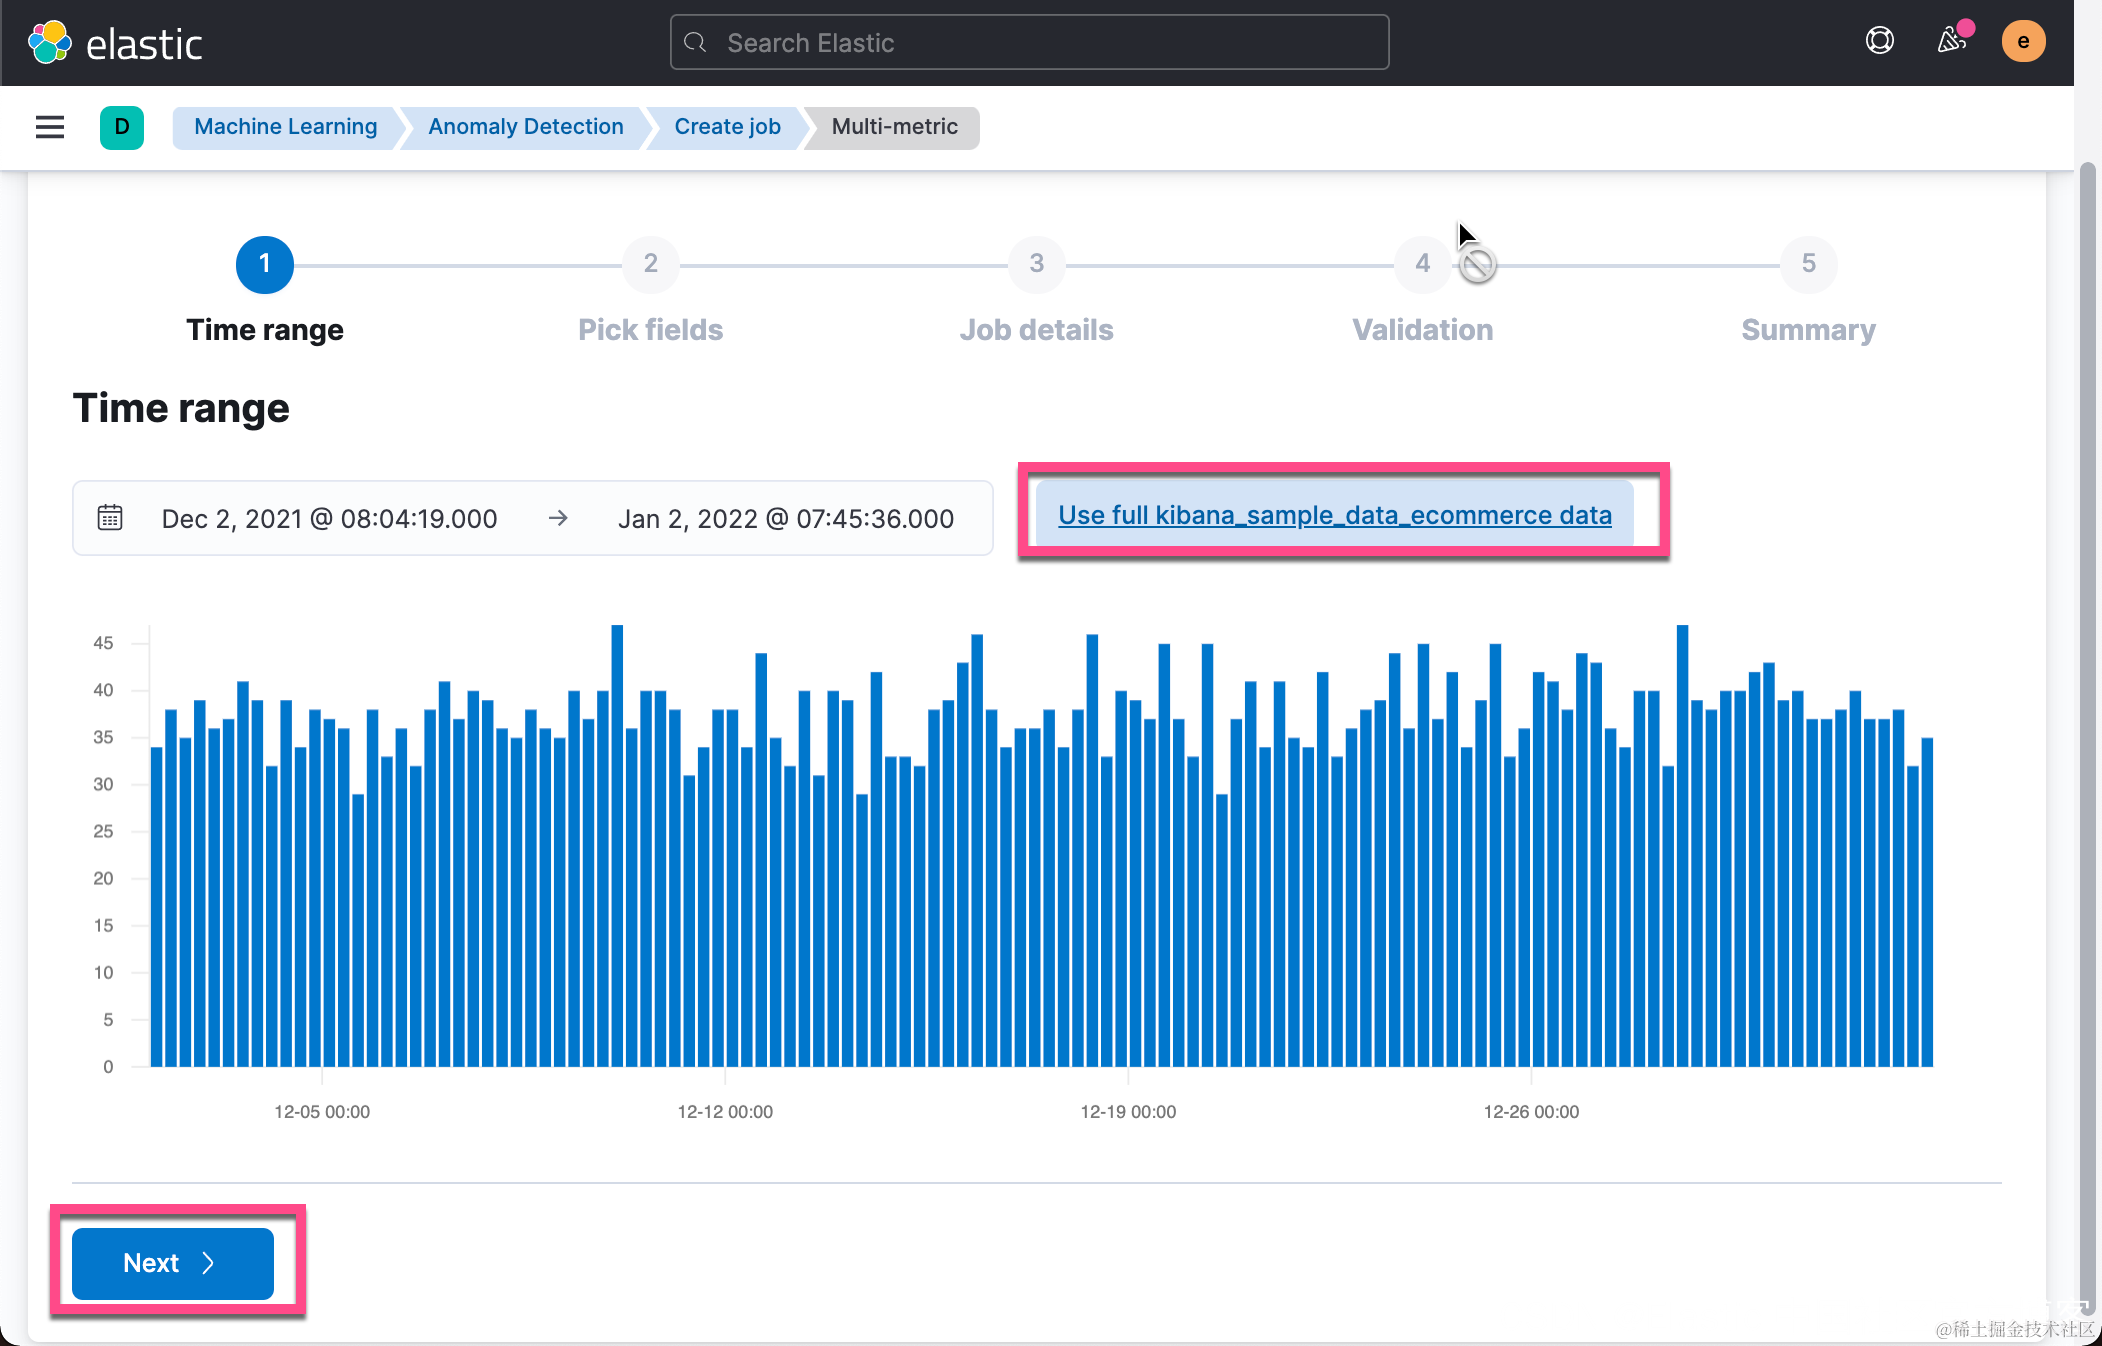Click Use full kibana_sample_data_ecommerce data
This screenshot has width=2102, height=1346.
click(1334, 515)
